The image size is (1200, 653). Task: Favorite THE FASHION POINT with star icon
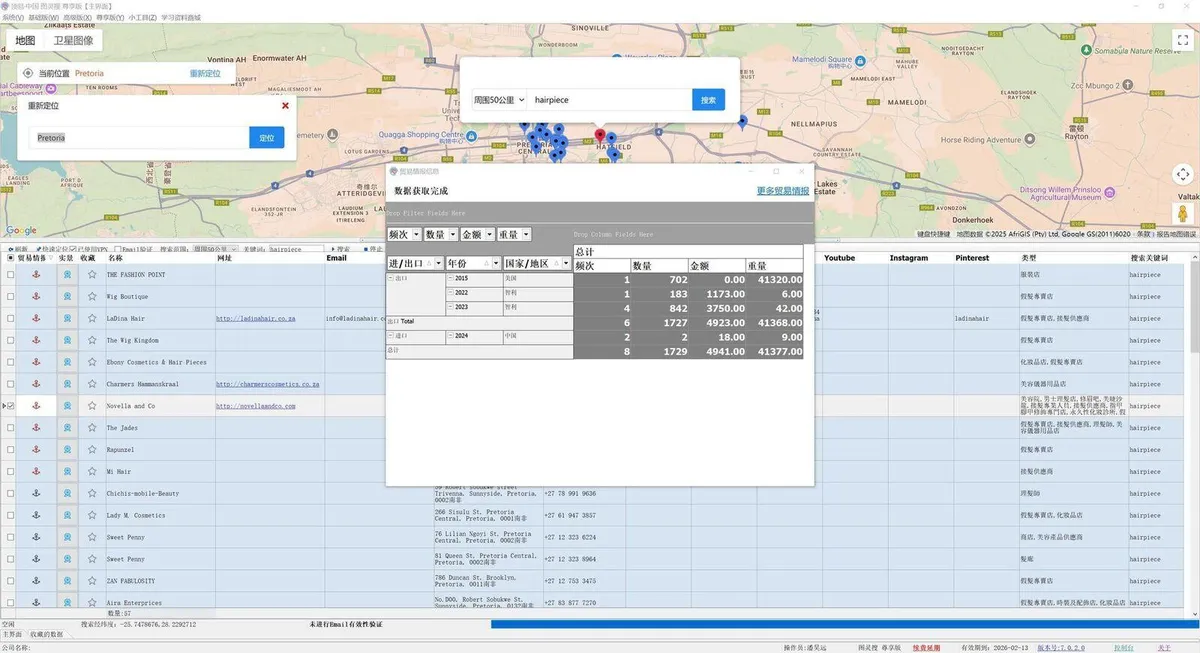coord(91,274)
